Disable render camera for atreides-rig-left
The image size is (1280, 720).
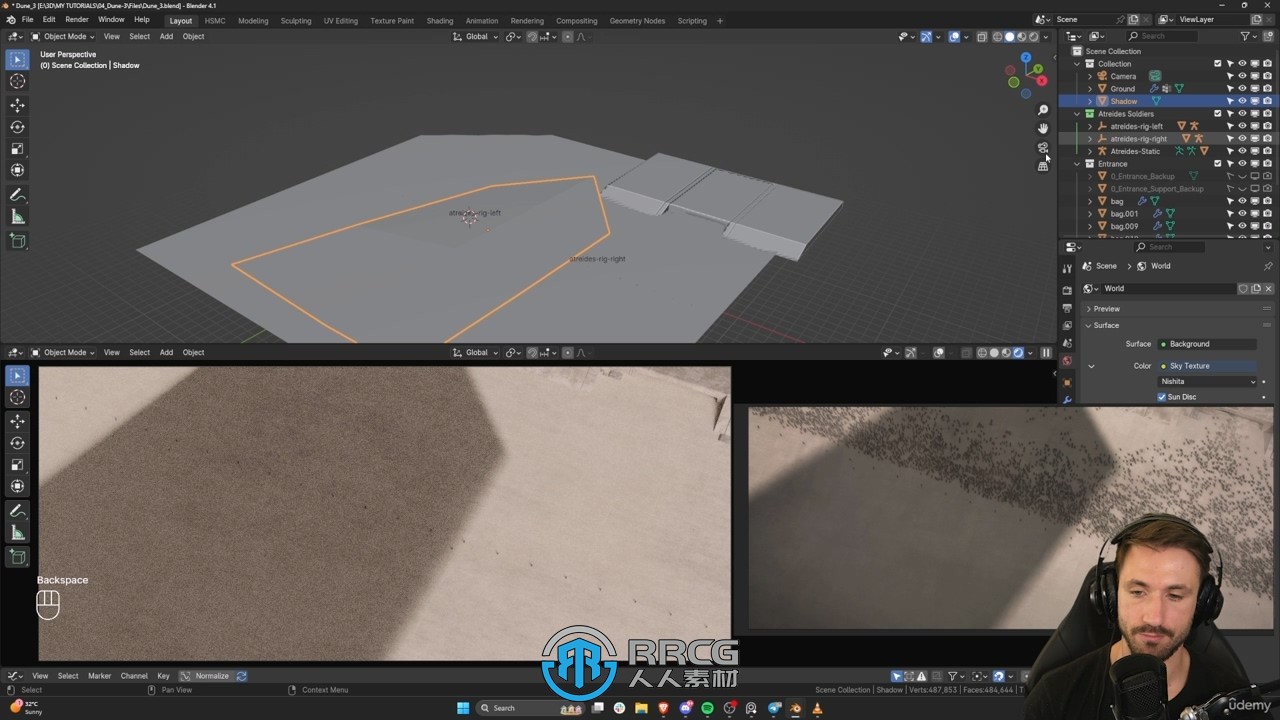pos(1267,126)
